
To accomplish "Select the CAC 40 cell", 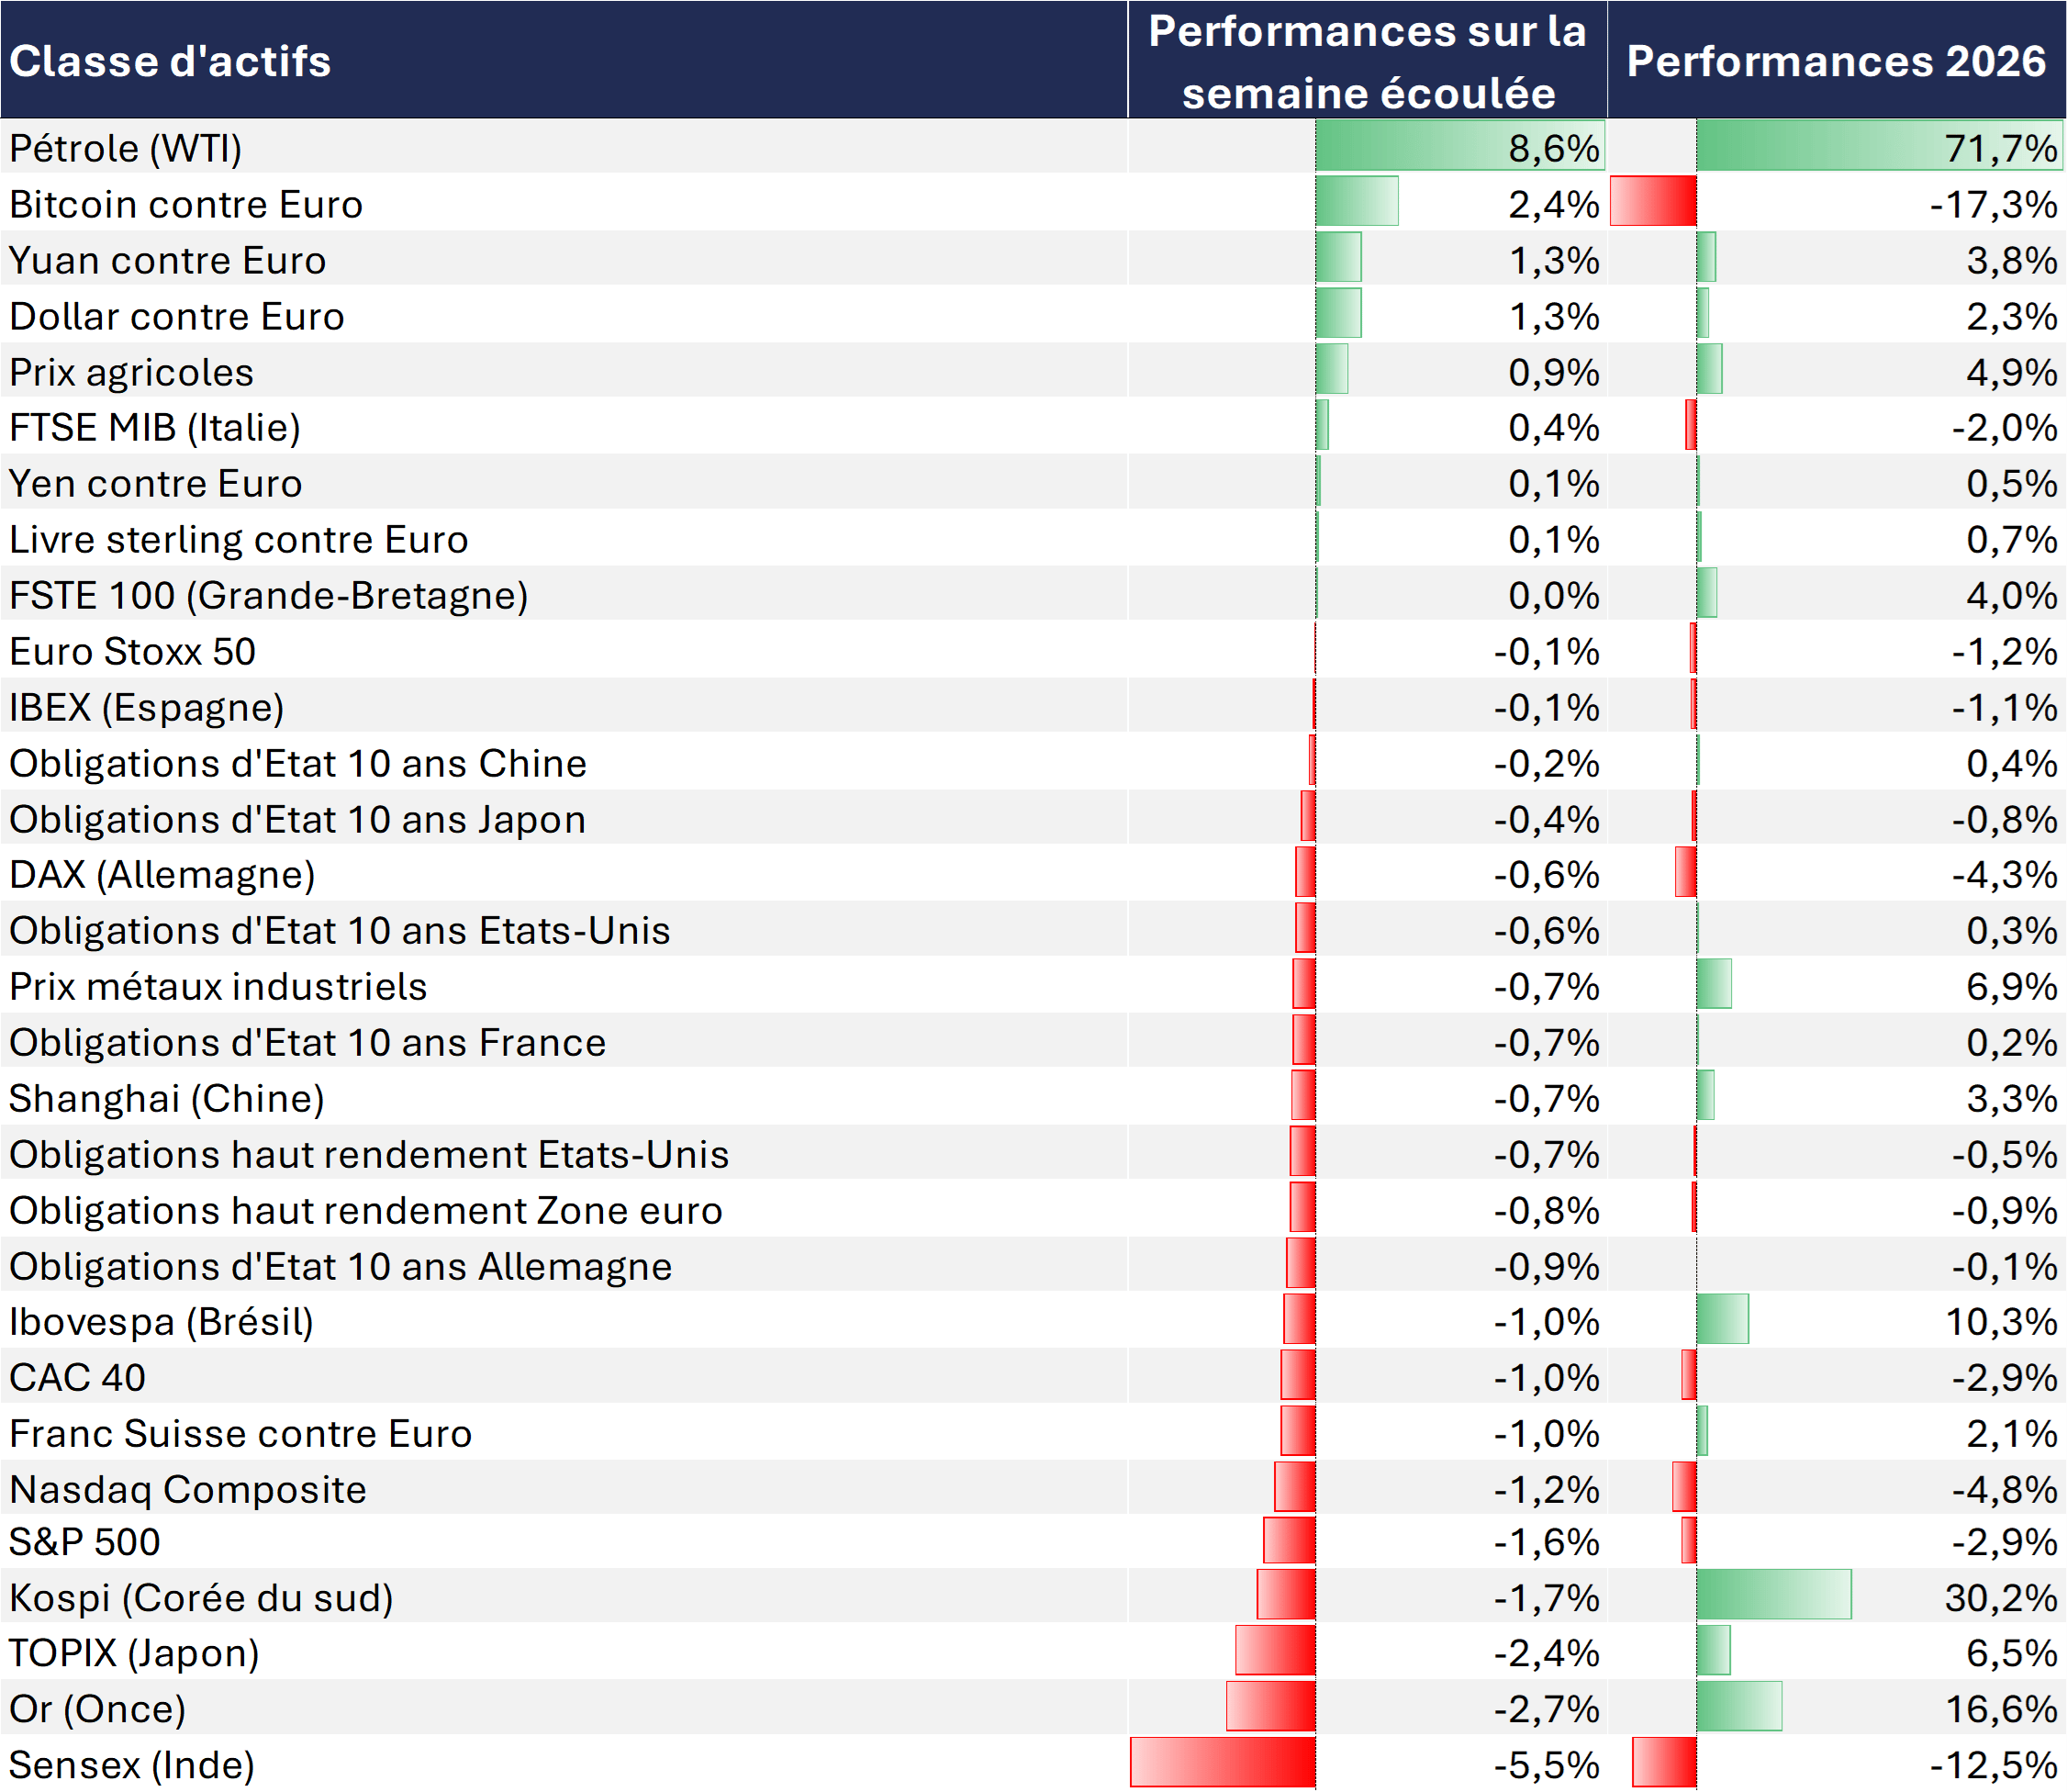I will [x=78, y=1378].
